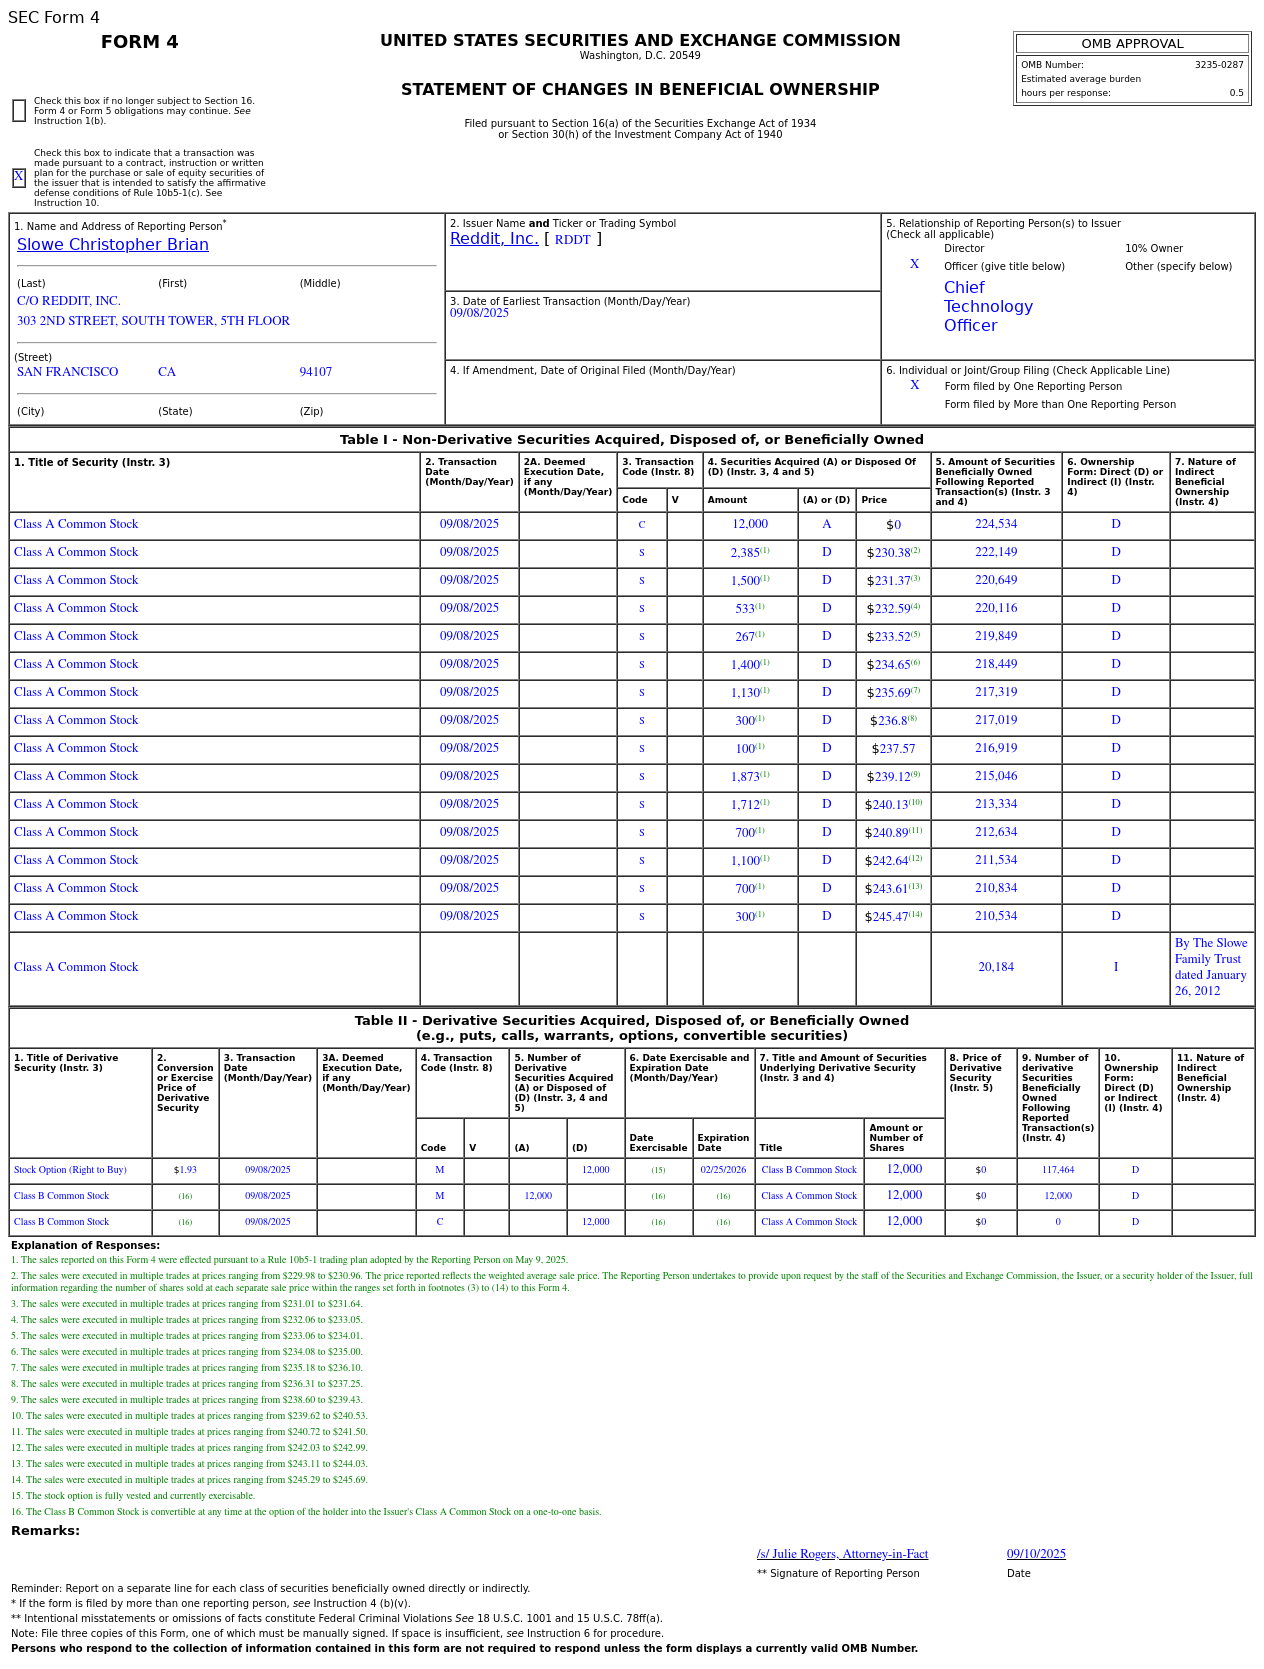Click the hours per response value '0.5'
Image resolution: width=1264 pixels, height=1669 pixels.
point(1237,93)
